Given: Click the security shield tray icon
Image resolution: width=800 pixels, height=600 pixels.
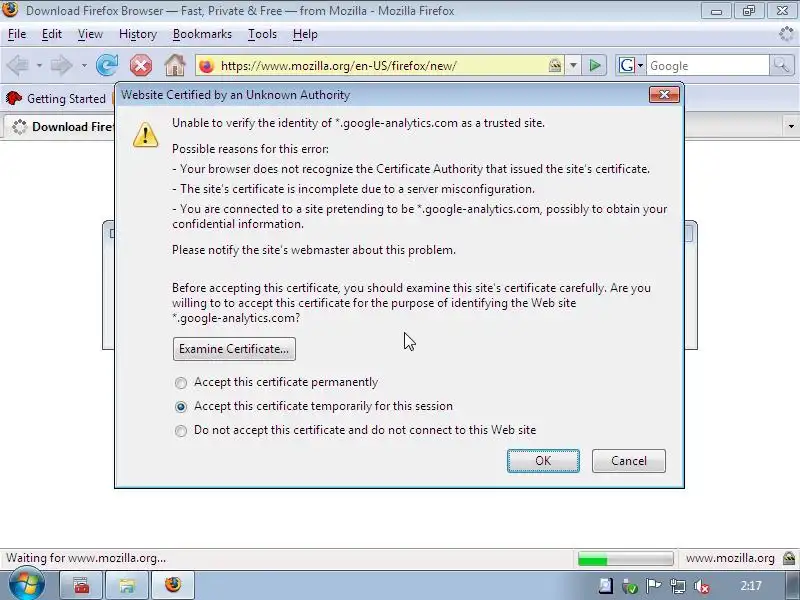Looking at the screenshot, I should pyautogui.click(x=630, y=586).
